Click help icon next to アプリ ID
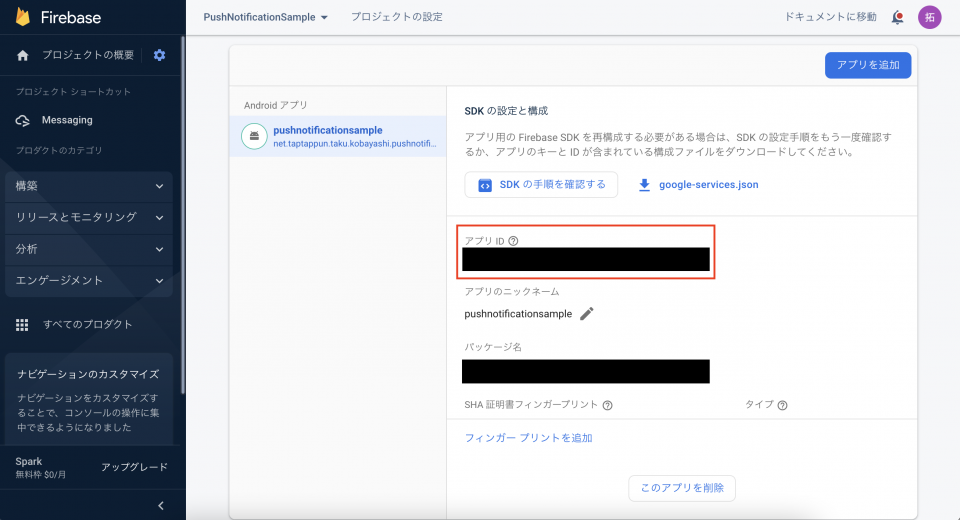960x520 pixels. [513, 241]
